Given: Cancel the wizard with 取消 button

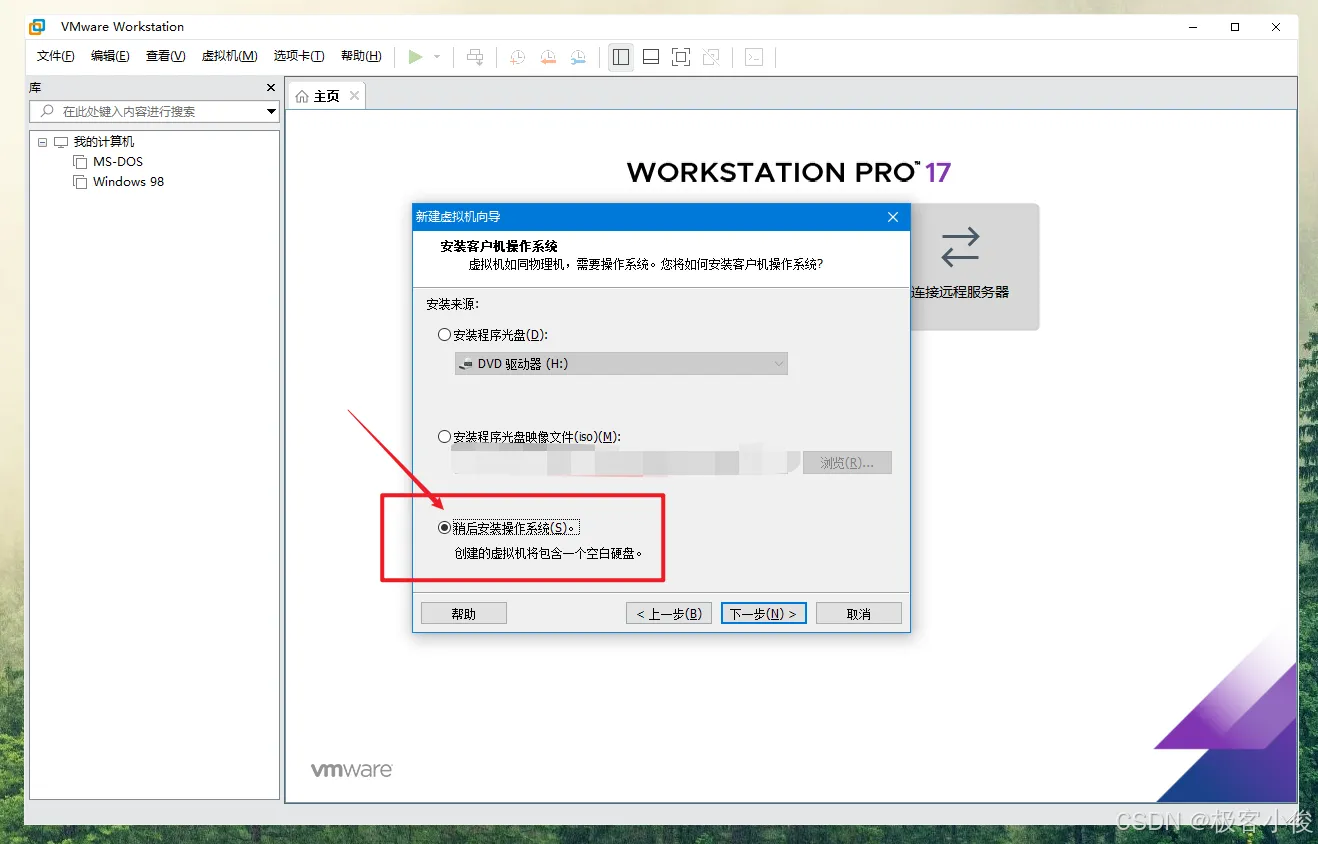Looking at the screenshot, I should 859,614.
